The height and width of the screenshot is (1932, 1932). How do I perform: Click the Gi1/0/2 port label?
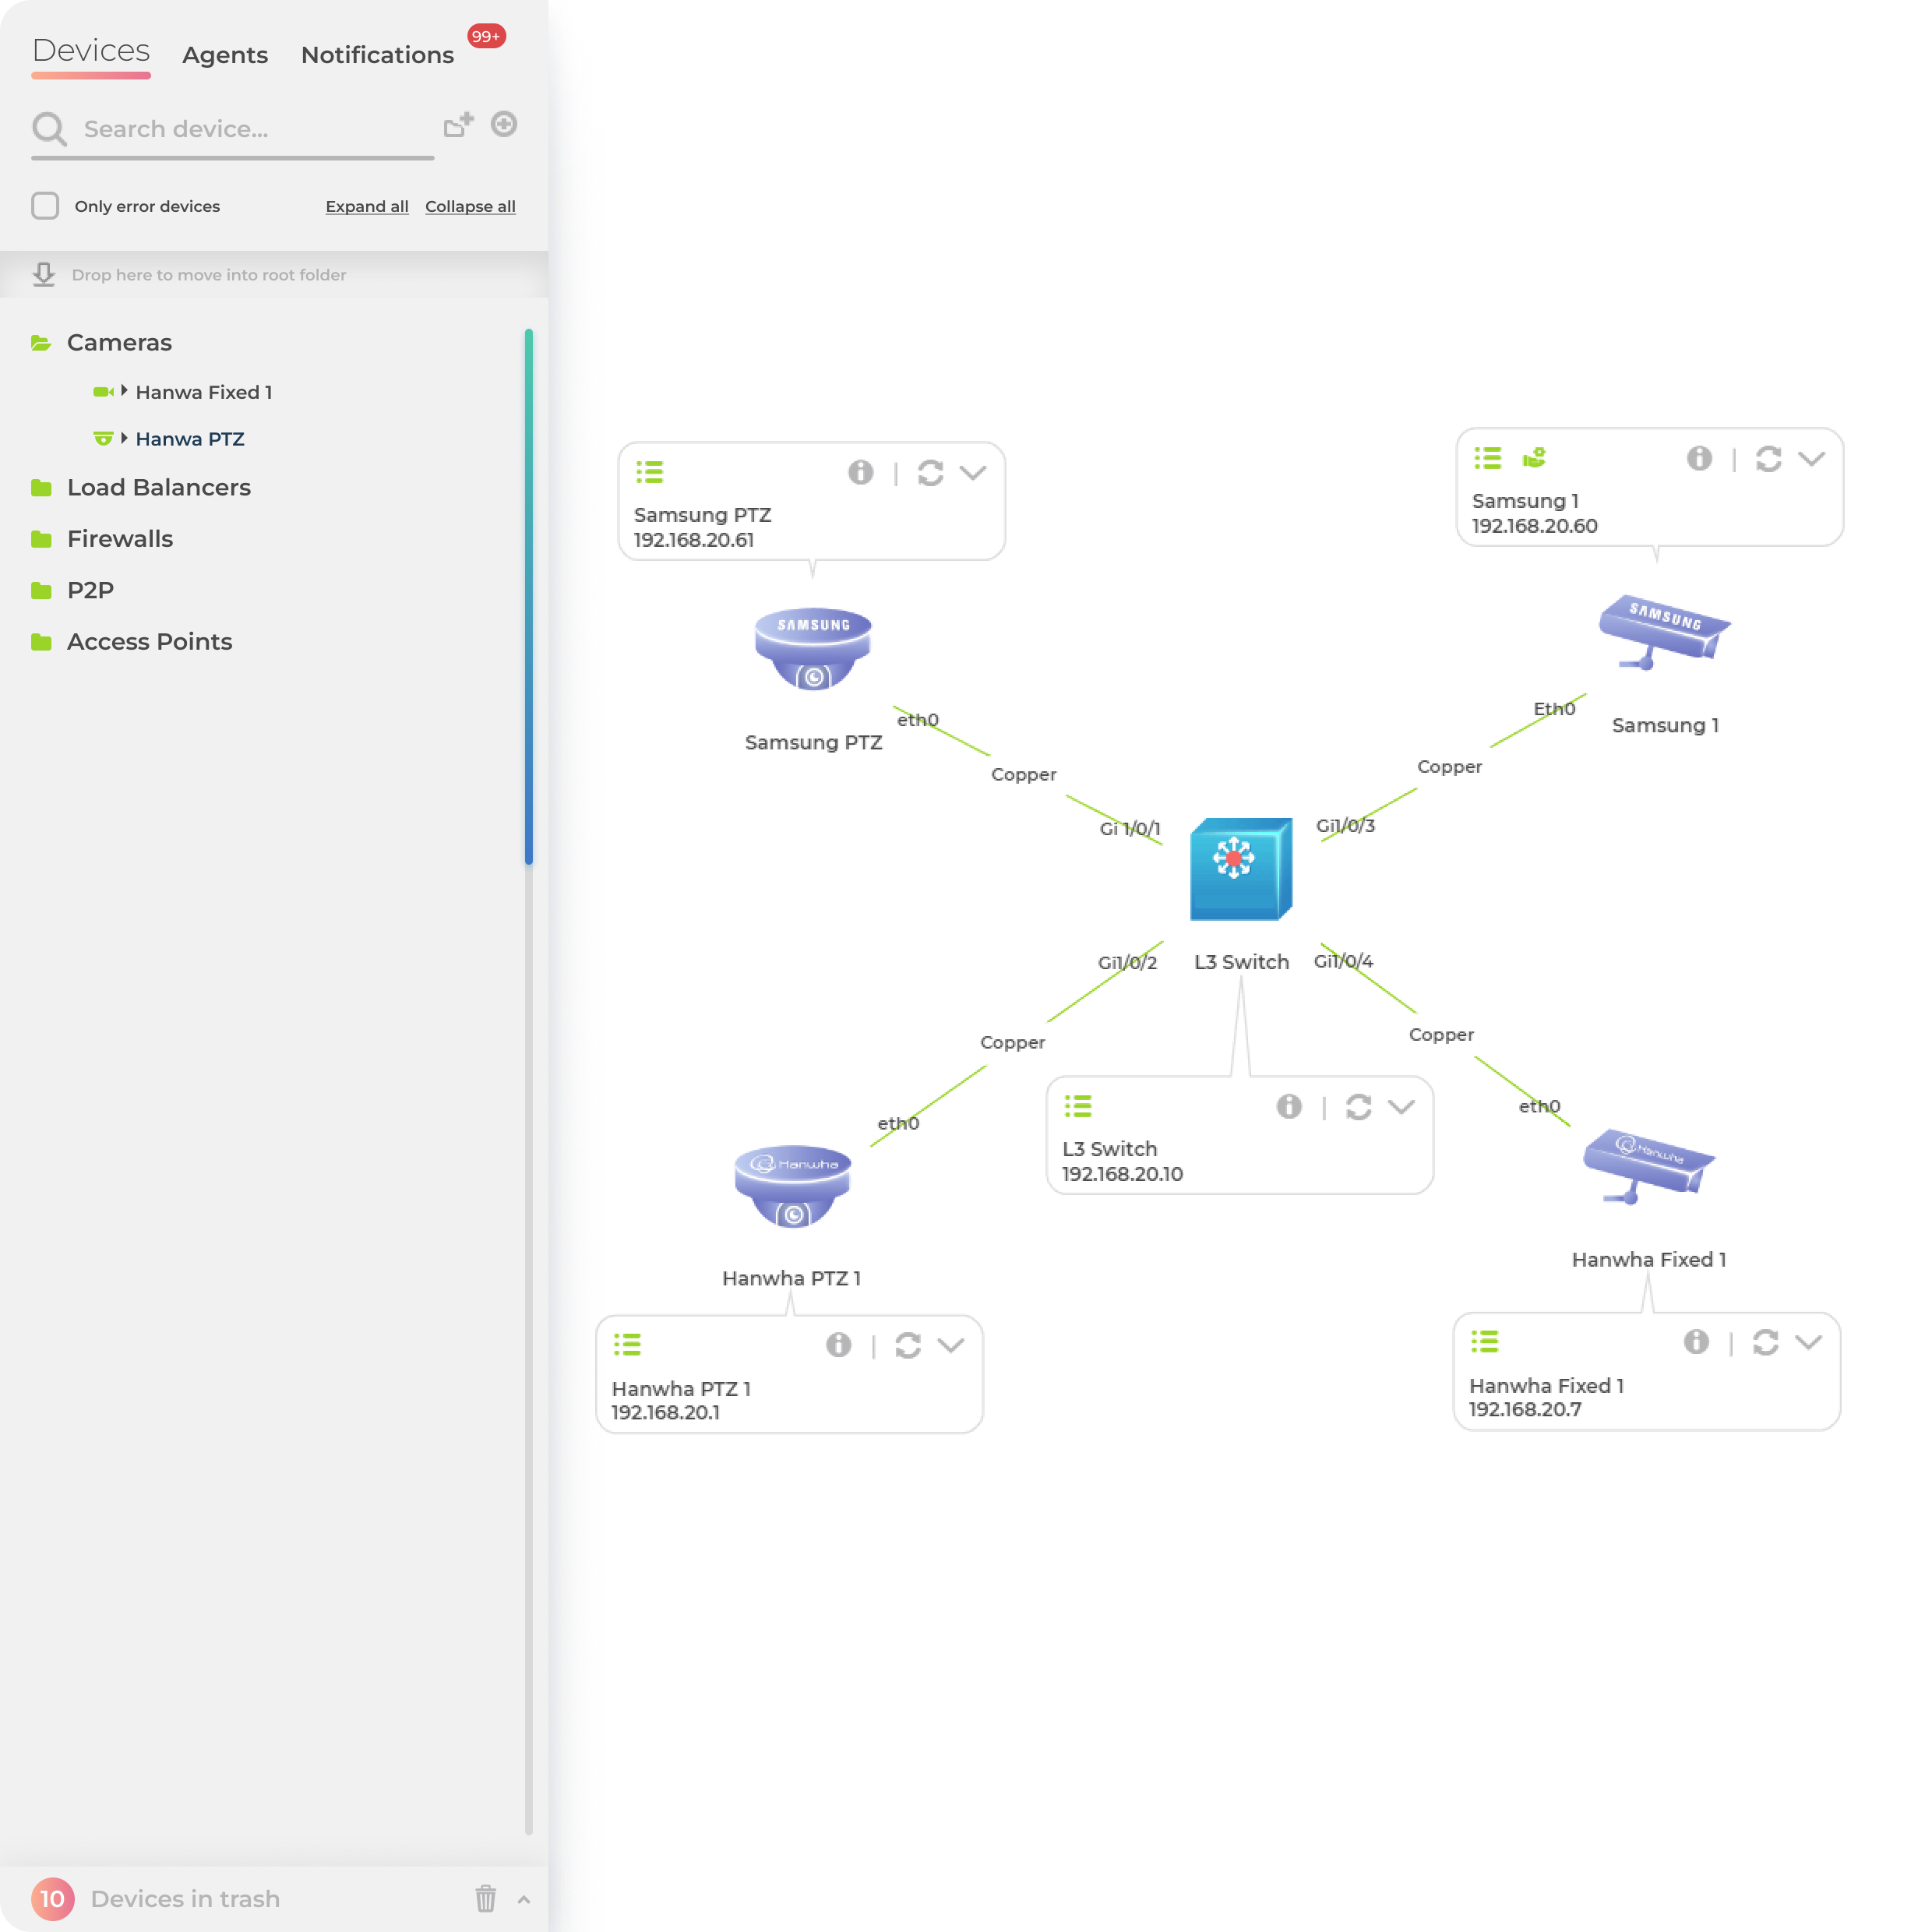click(x=1127, y=962)
